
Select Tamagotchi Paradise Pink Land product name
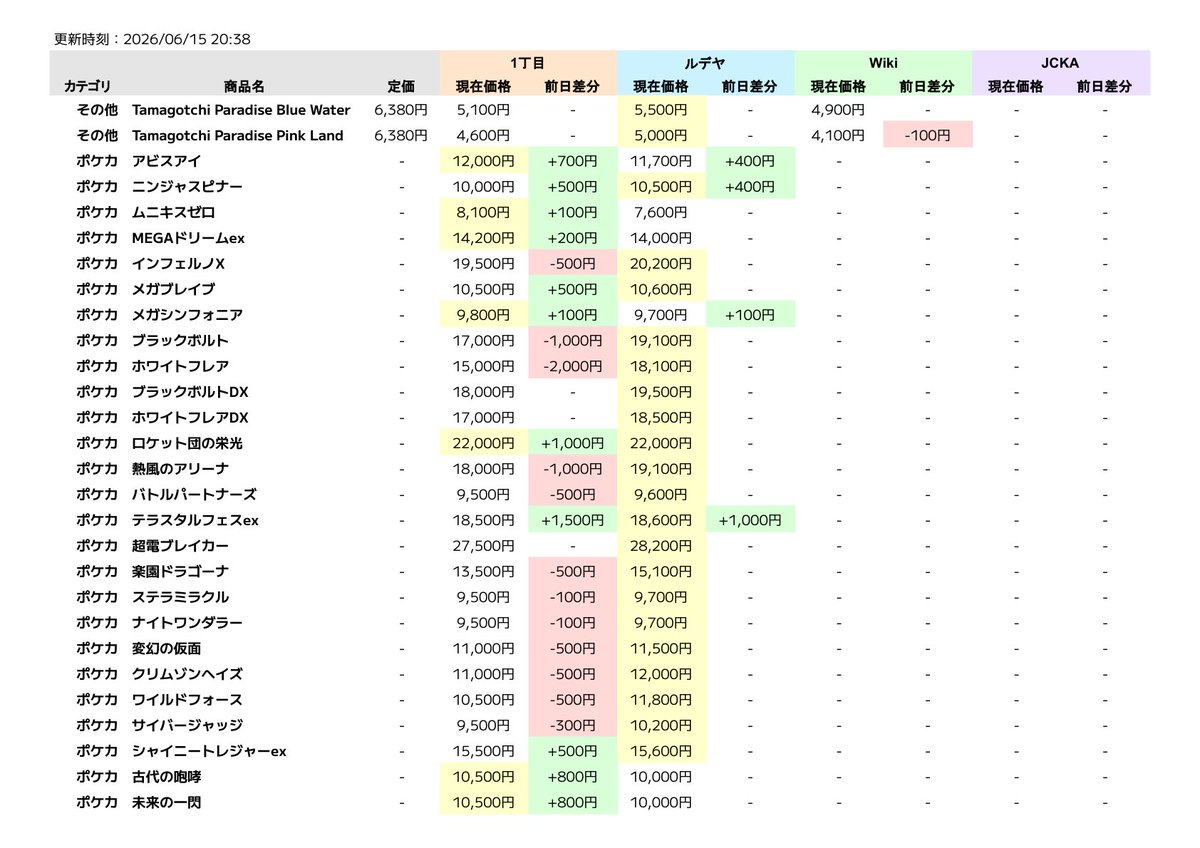tap(238, 136)
